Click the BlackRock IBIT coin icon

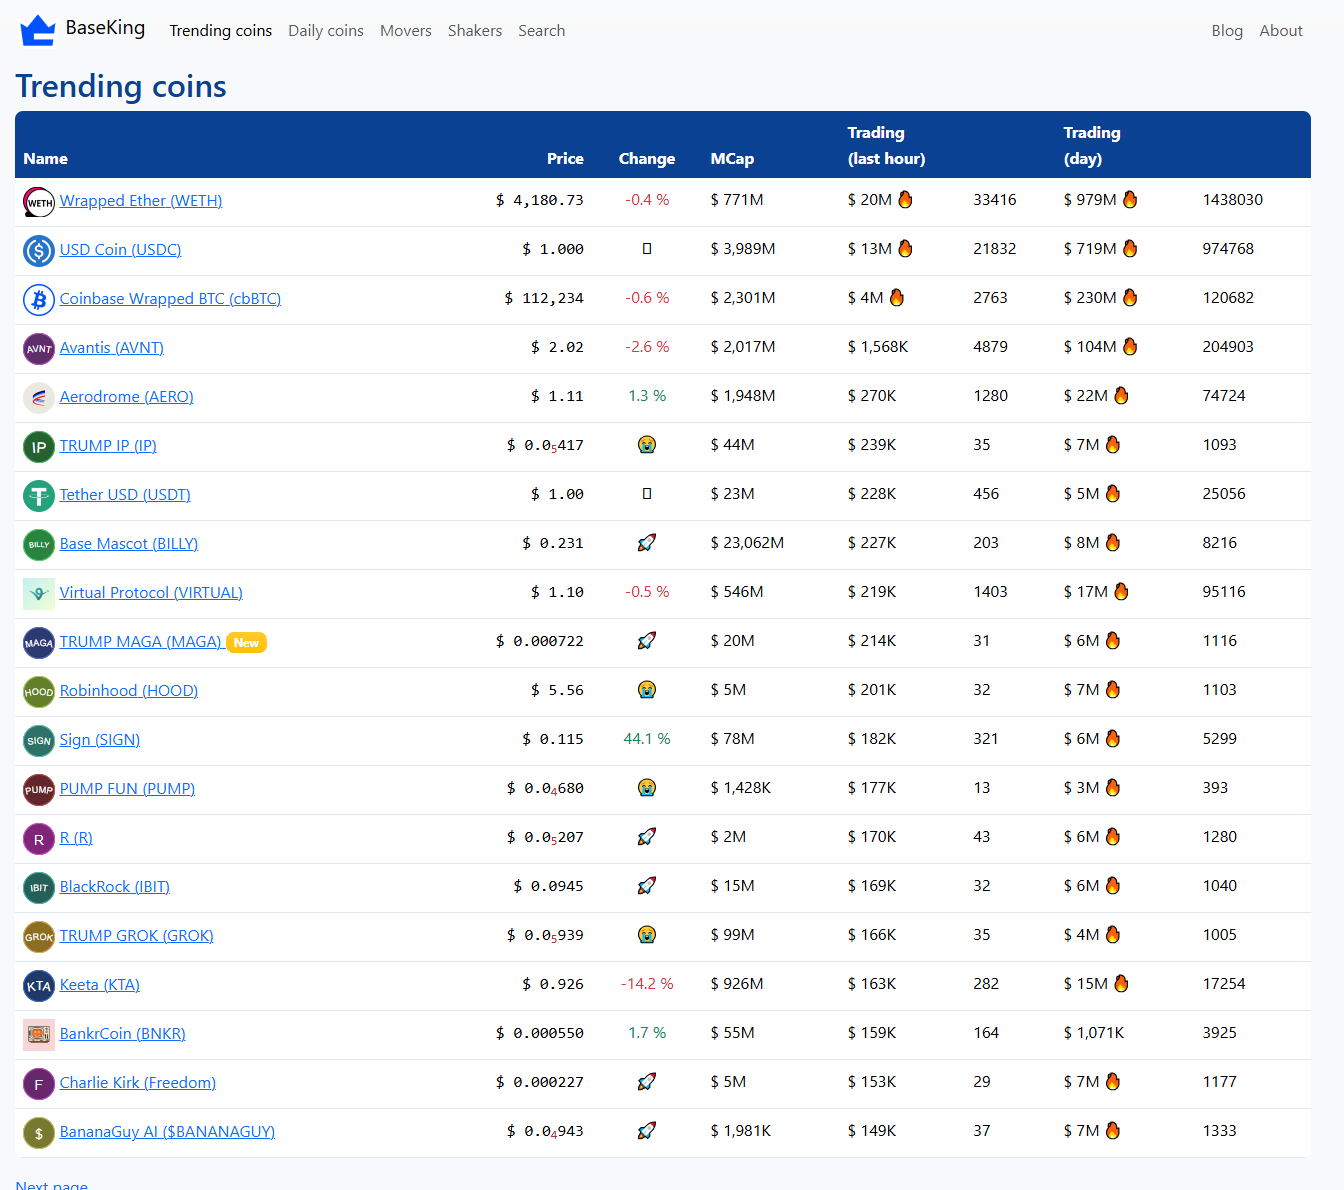[39, 888]
